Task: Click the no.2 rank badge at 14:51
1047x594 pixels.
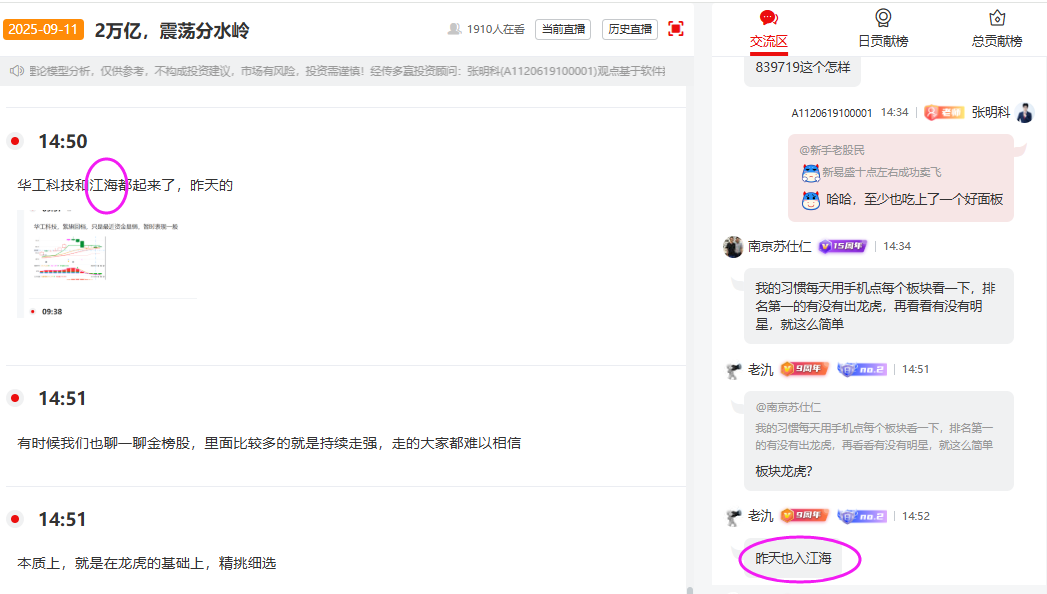Action: pyautogui.click(x=861, y=369)
